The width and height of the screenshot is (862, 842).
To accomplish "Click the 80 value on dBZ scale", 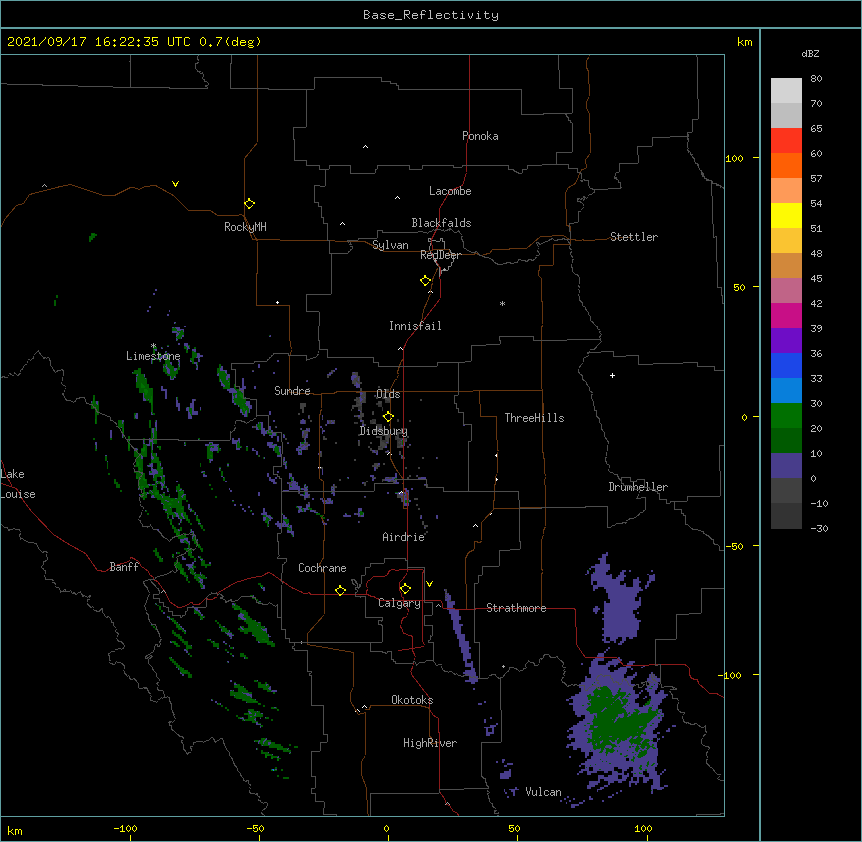I will click(x=816, y=79).
